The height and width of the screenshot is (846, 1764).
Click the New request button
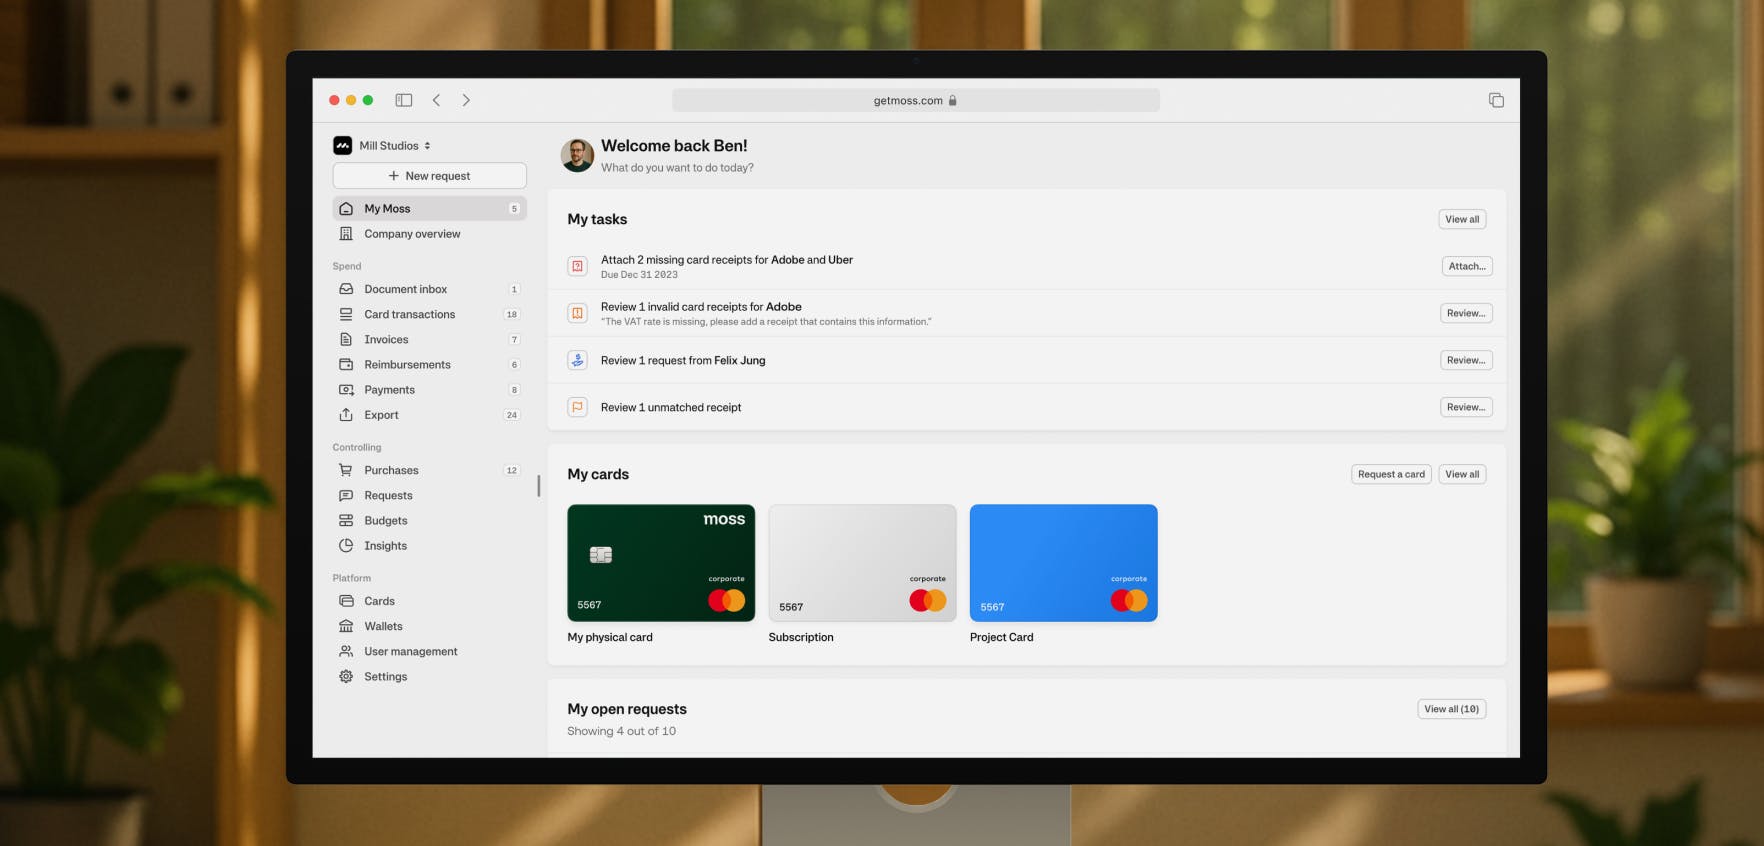(429, 176)
